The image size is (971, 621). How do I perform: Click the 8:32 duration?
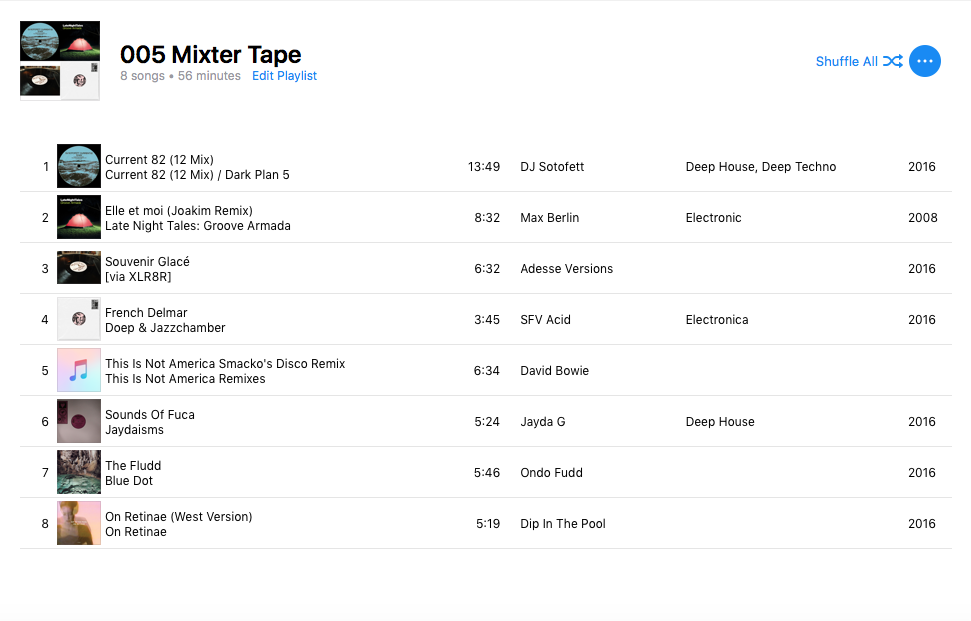coord(487,218)
